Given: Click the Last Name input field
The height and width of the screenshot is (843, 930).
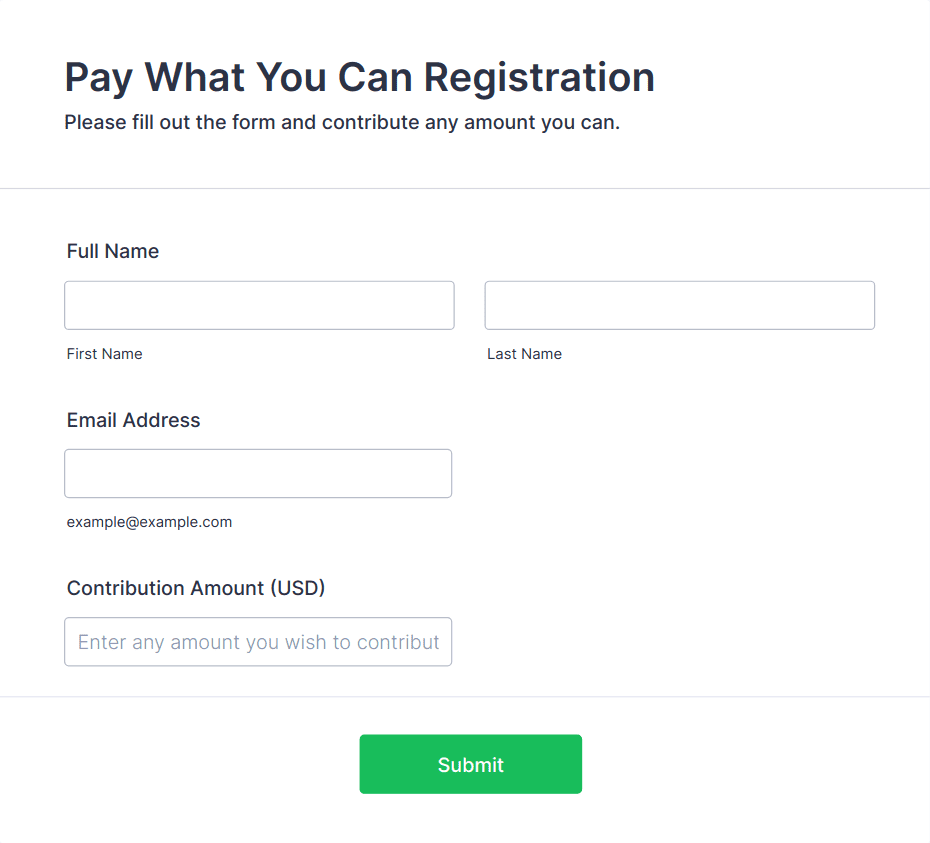Looking at the screenshot, I should 679,305.
